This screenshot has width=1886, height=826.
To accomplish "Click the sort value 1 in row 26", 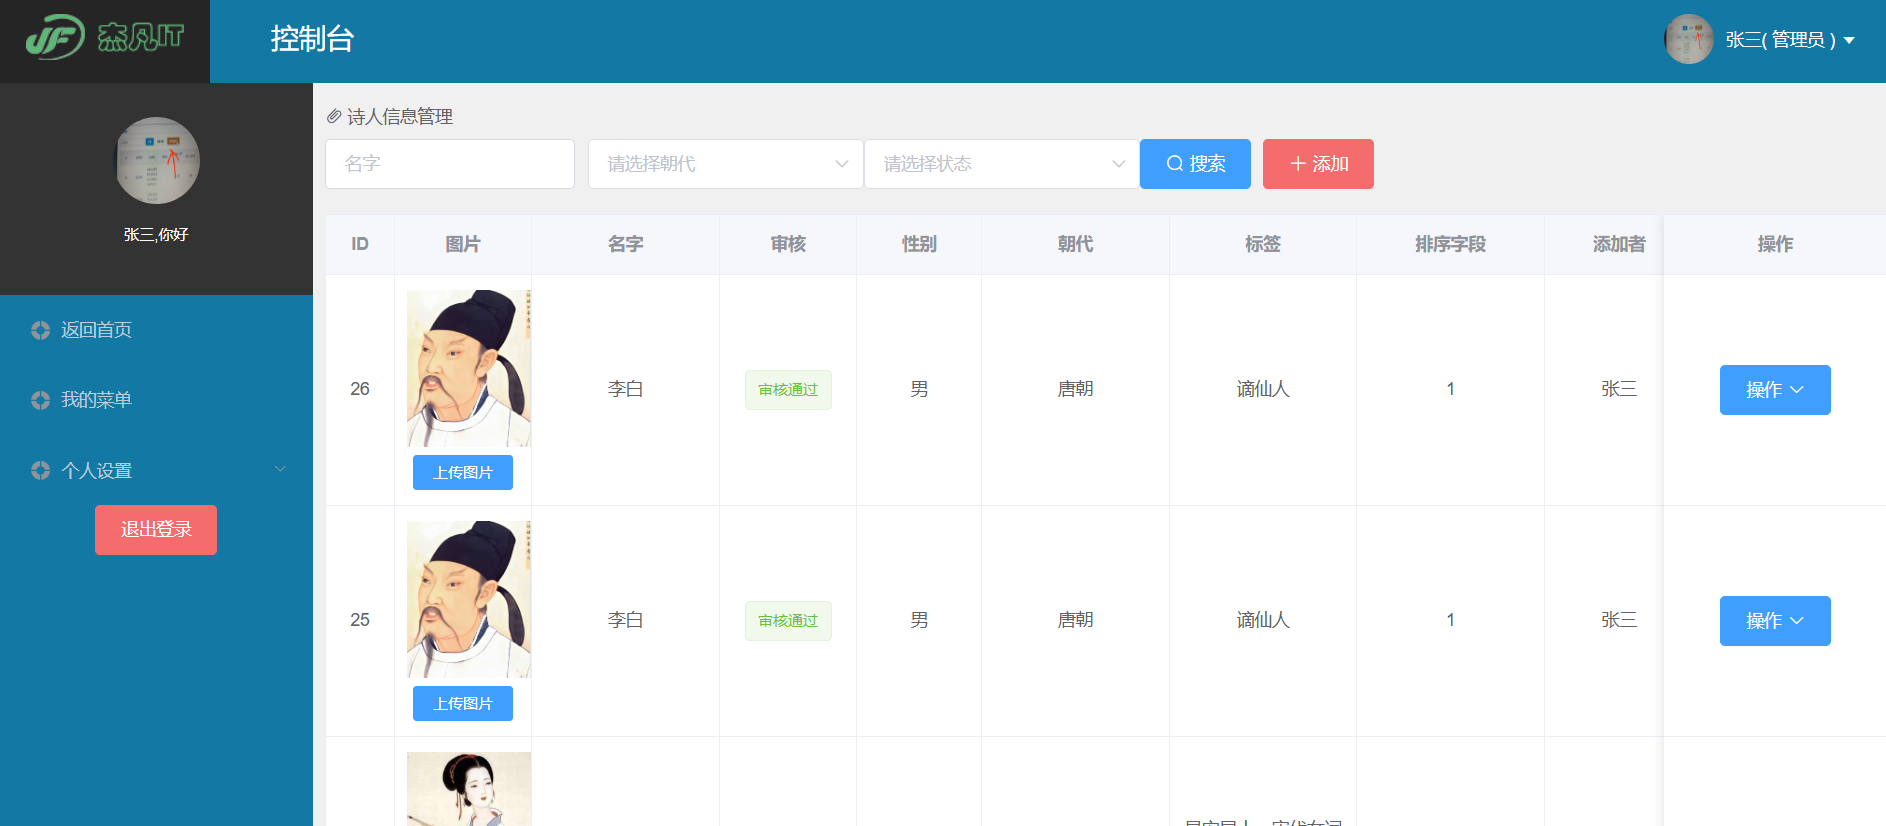I will point(1450,389).
